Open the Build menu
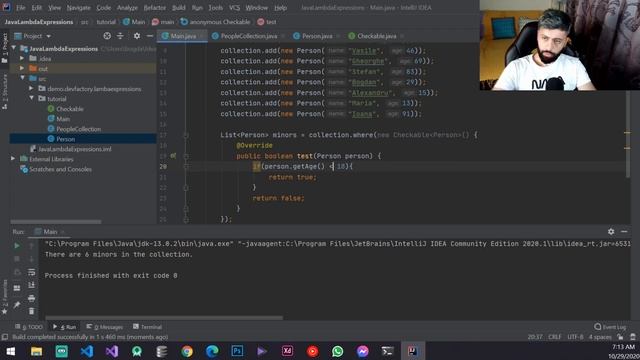Screen dimensions: 640x360 pos(178,8)
